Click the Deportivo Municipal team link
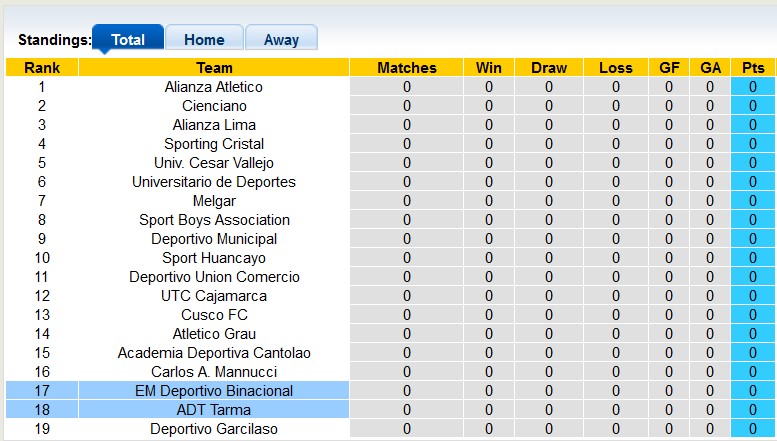Image resolution: width=777 pixels, height=441 pixels. click(214, 239)
